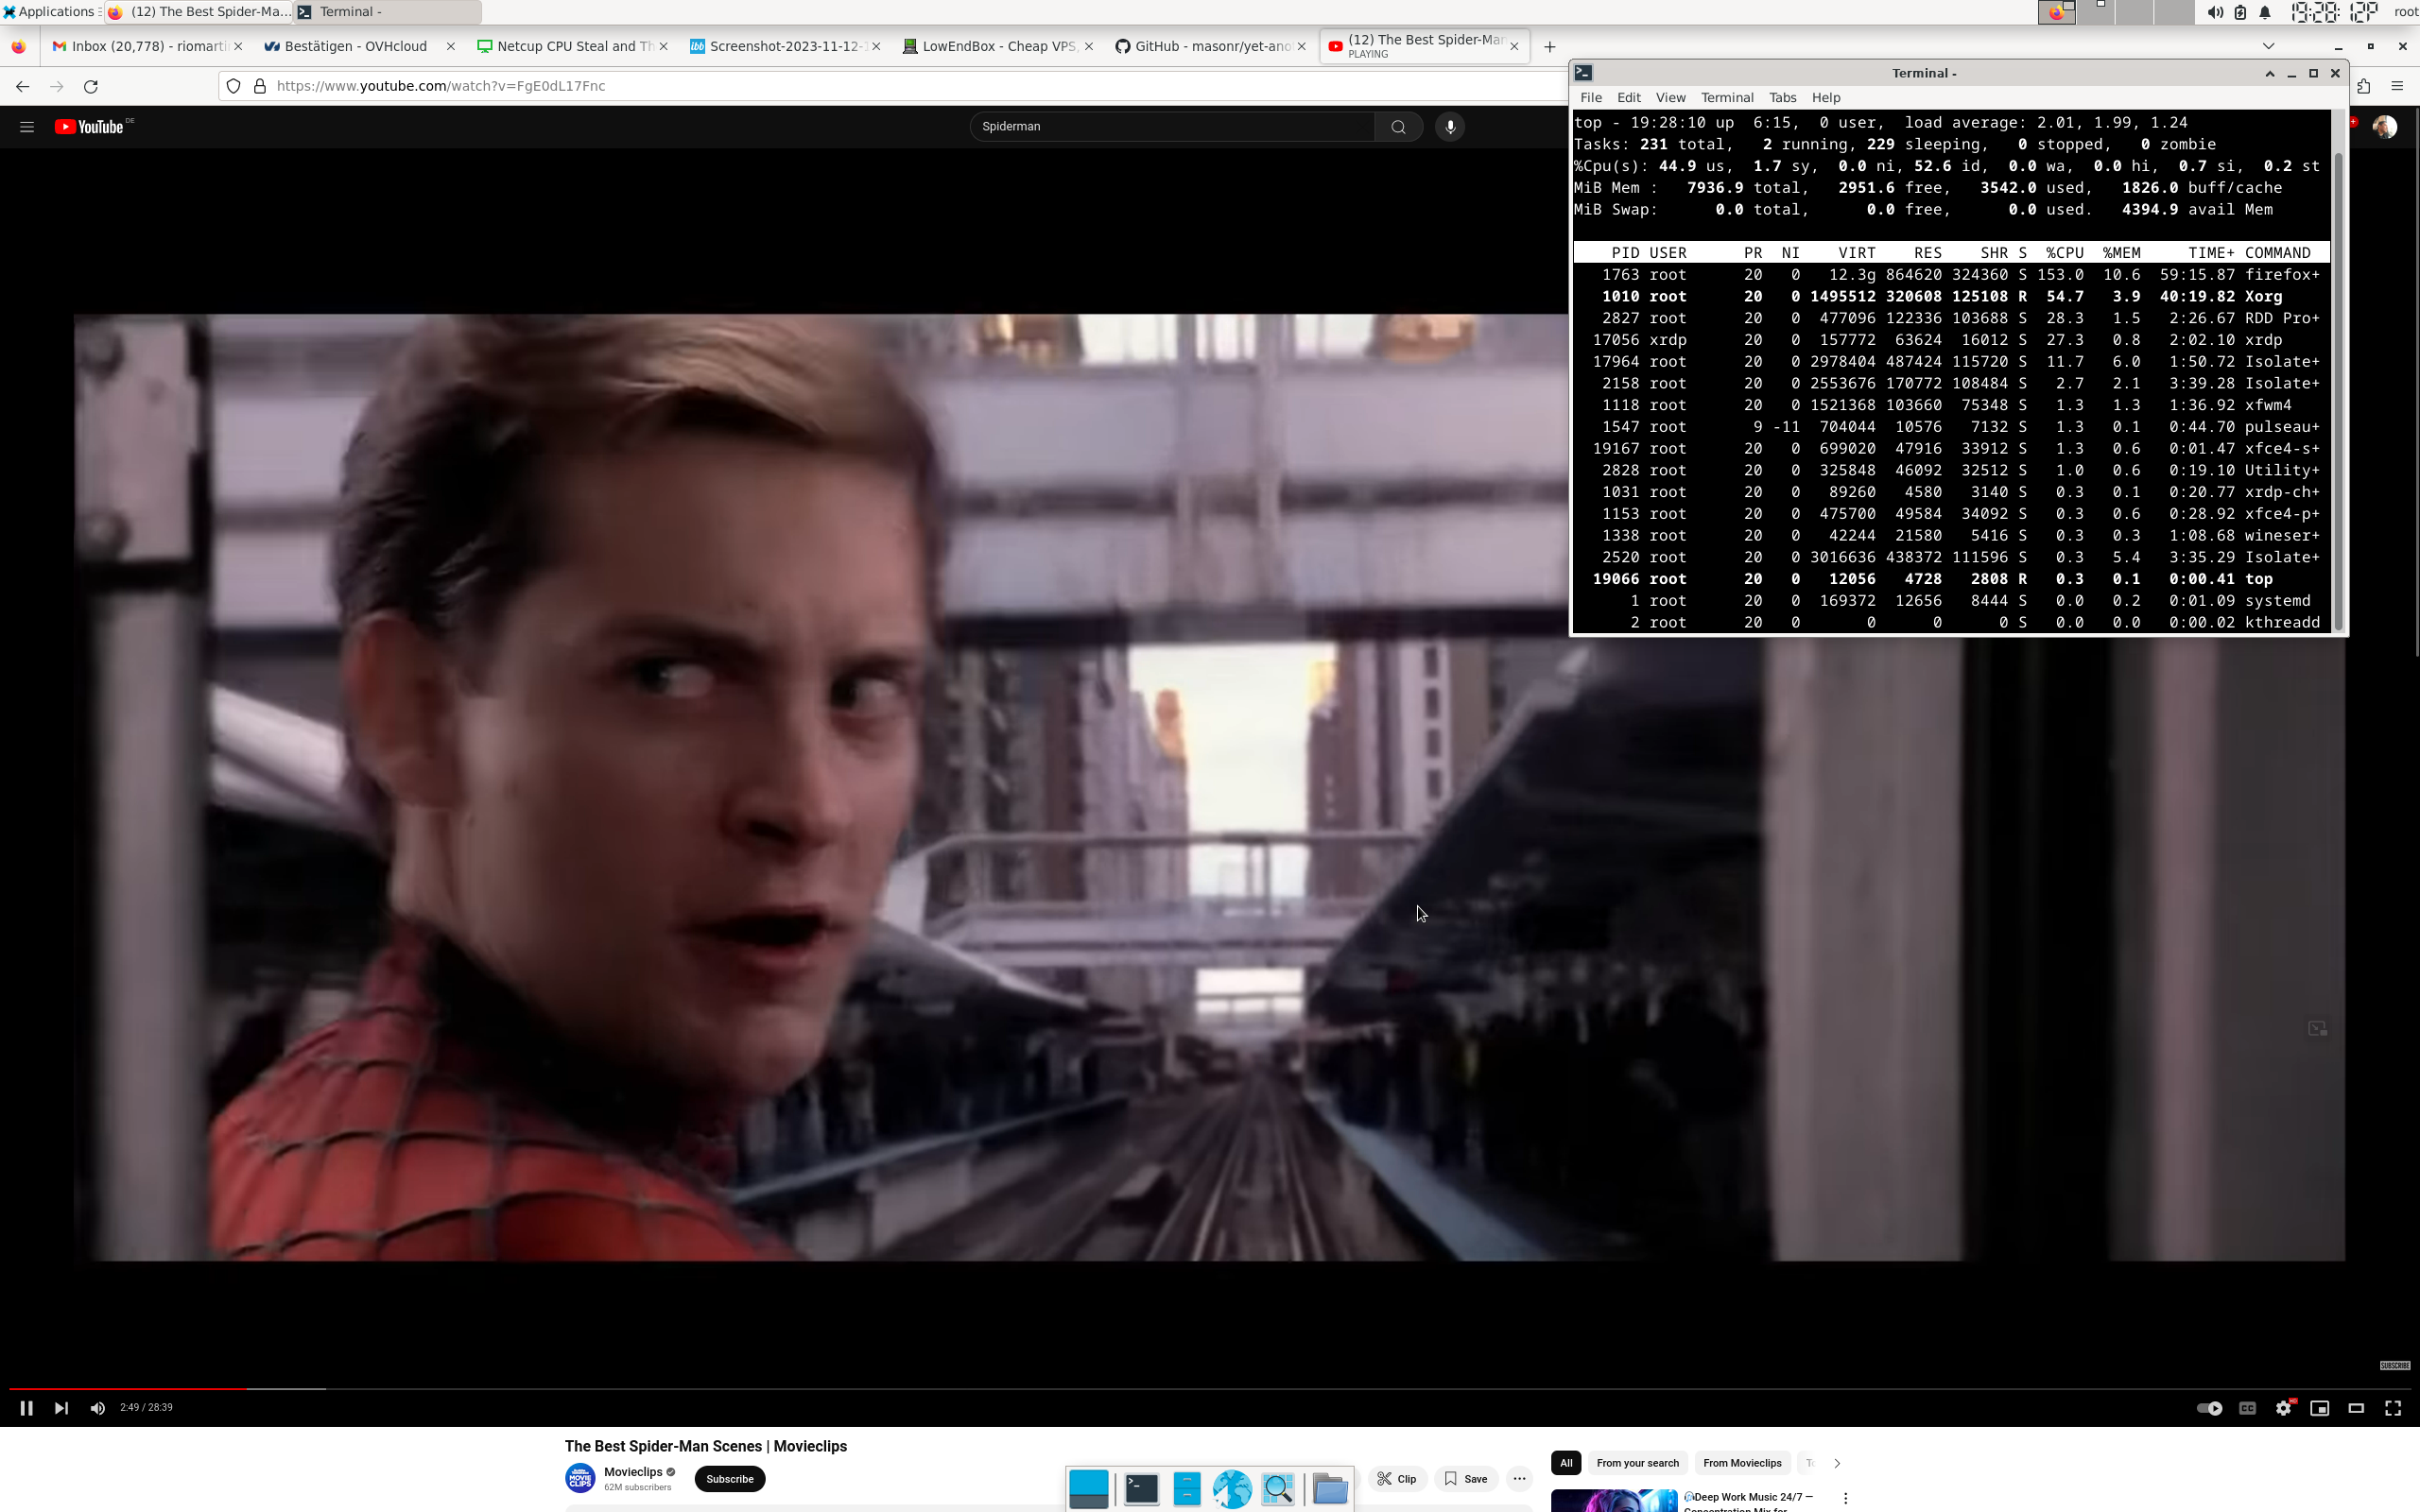Open the Terminal Tabs menu
Viewport: 2420px width, 1512px height.
pyautogui.click(x=1782, y=98)
